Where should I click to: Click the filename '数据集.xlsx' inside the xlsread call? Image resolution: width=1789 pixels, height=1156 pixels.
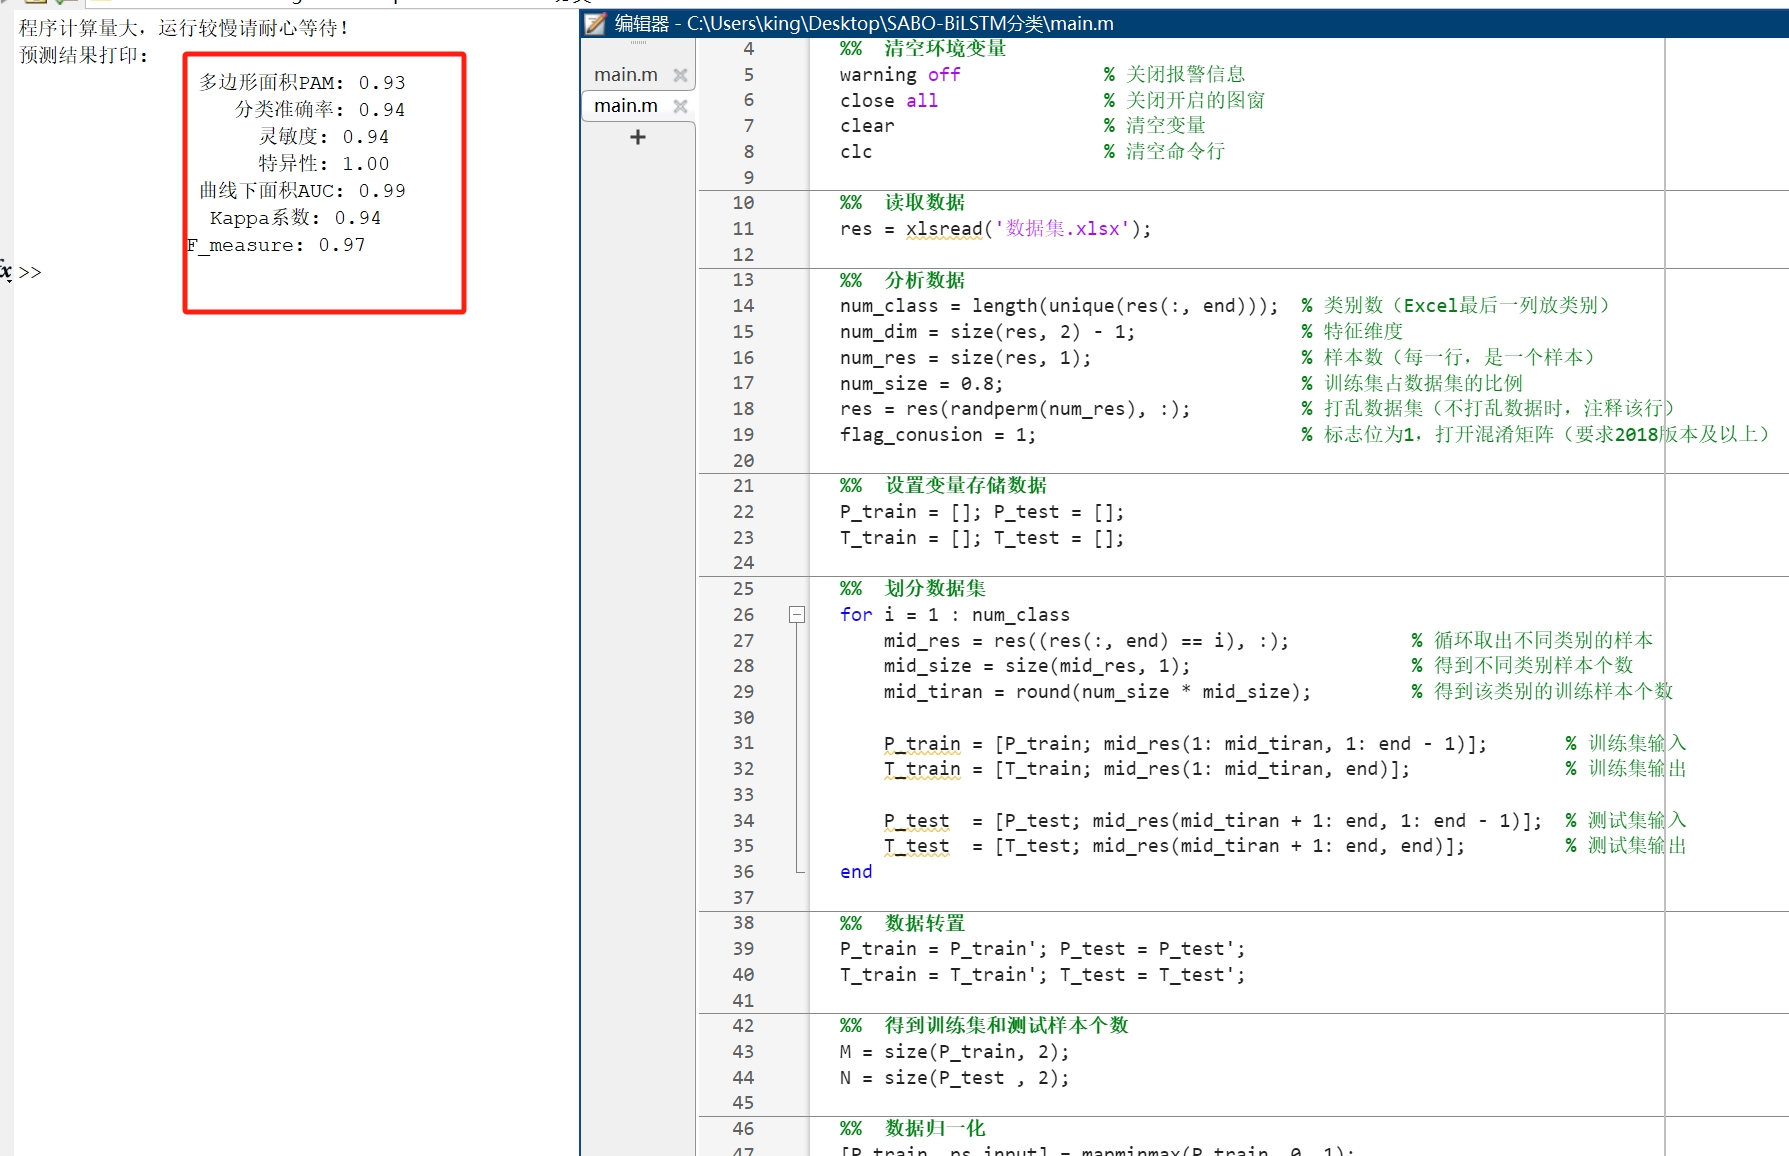(1067, 229)
